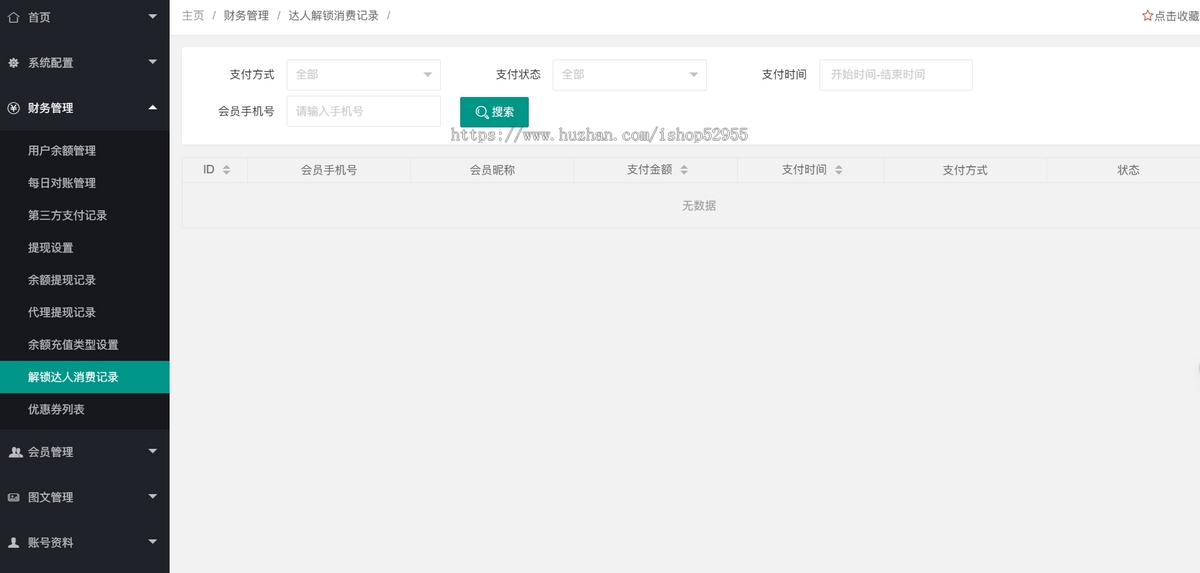
Task: Click the 会员昵称 column header
Action: [492, 170]
